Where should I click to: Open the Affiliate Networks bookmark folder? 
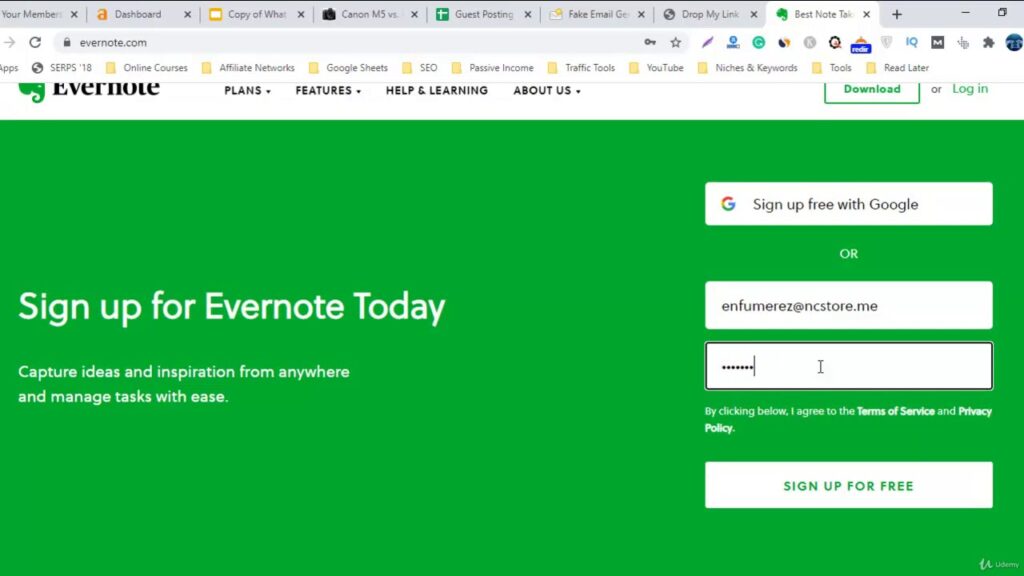pyautogui.click(x=248, y=67)
